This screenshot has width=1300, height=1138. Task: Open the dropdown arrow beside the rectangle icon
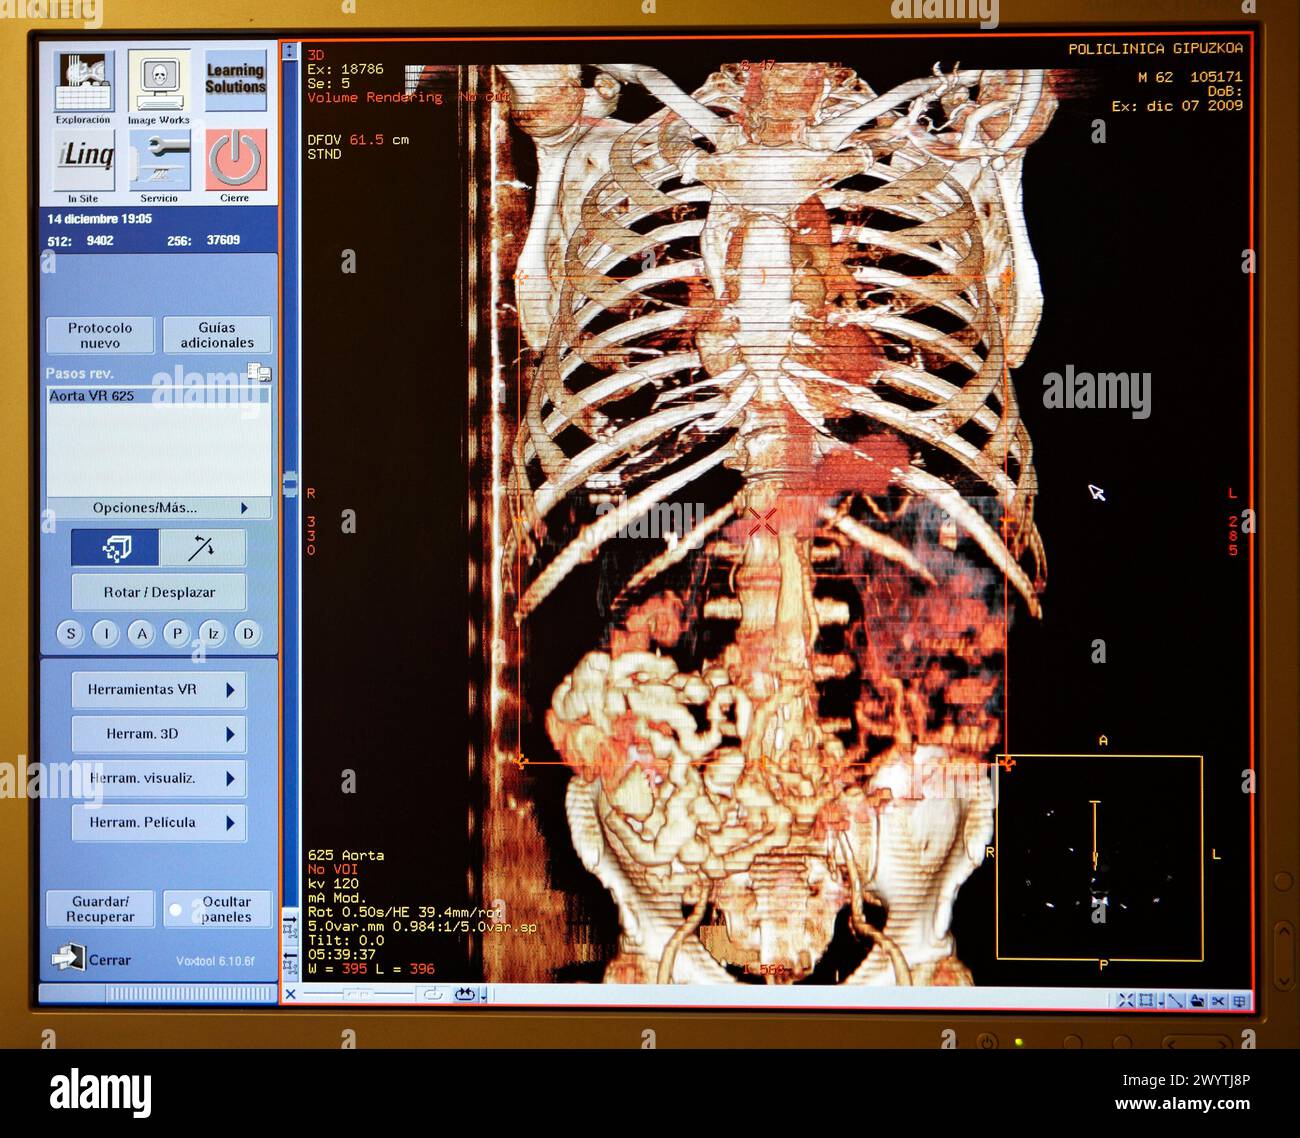point(1160,1000)
